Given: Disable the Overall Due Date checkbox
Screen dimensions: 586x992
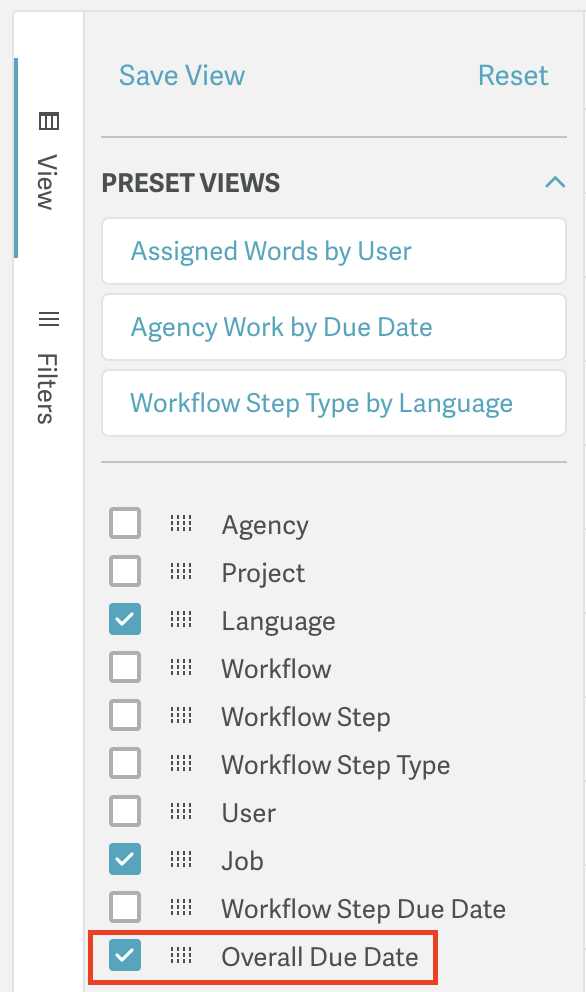Looking at the screenshot, I should pos(125,955).
